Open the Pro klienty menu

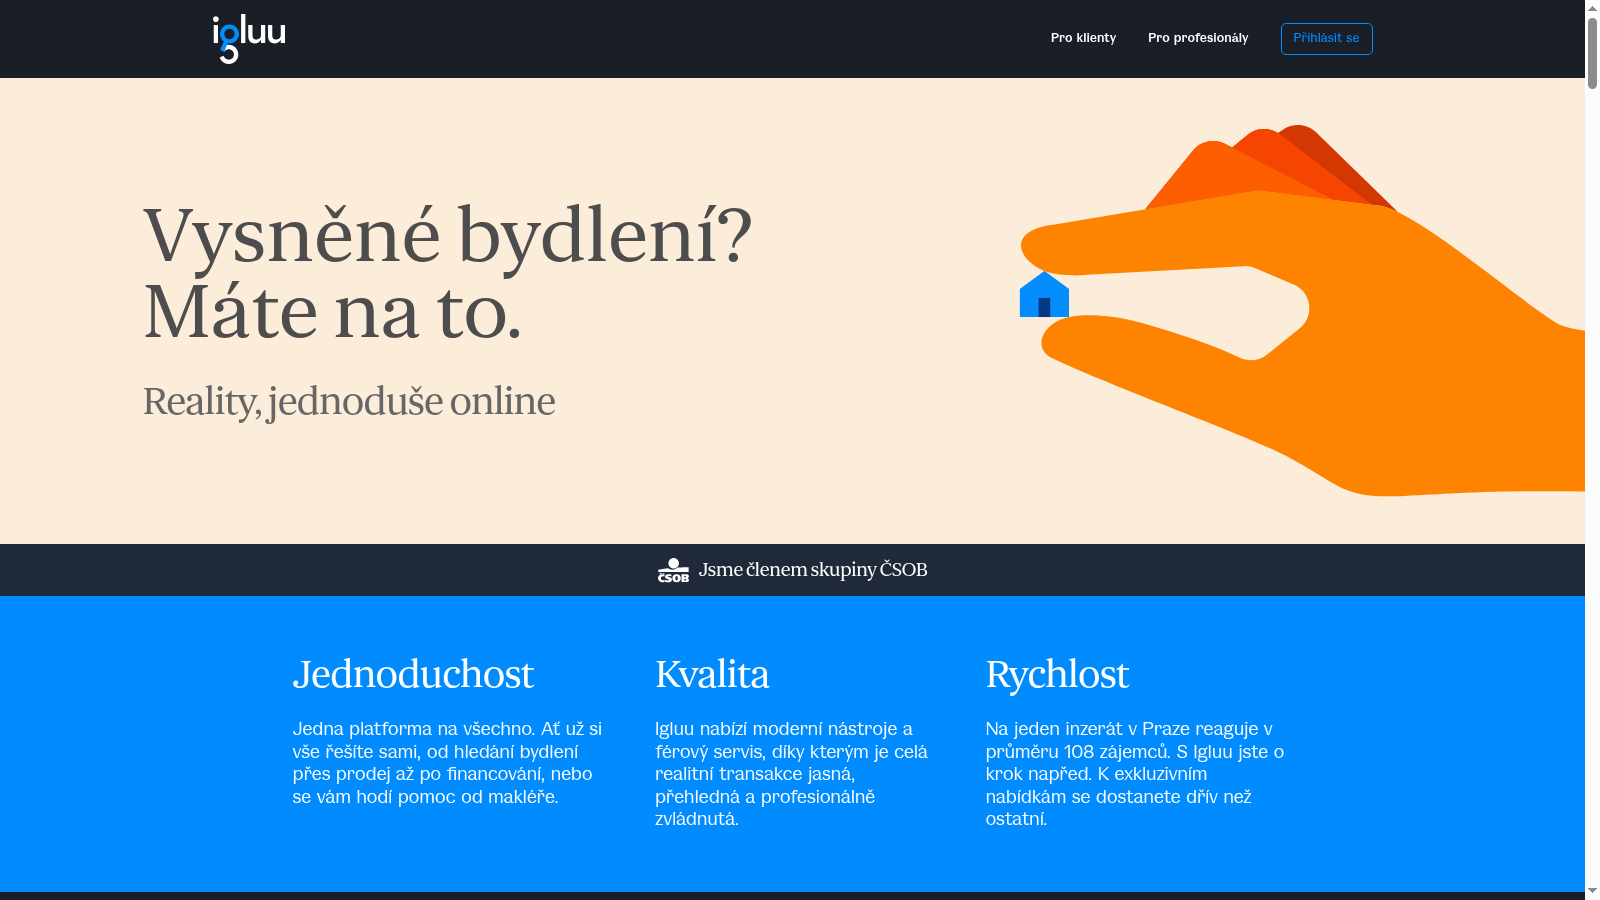[1082, 38]
